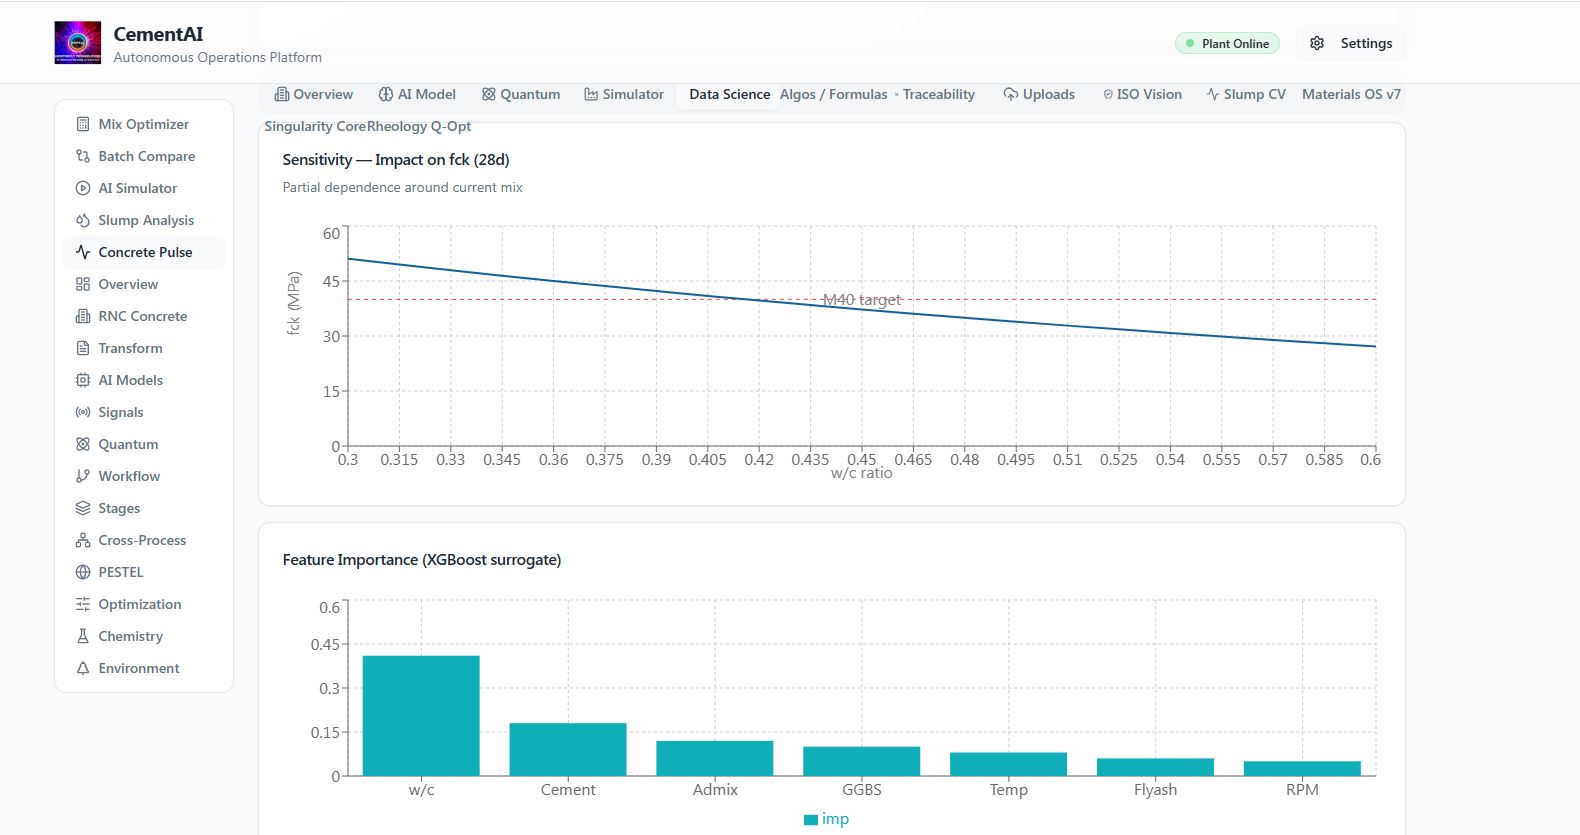Open the Algos / Formulas tab
Screen dimensions: 1580x835
(834, 94)
